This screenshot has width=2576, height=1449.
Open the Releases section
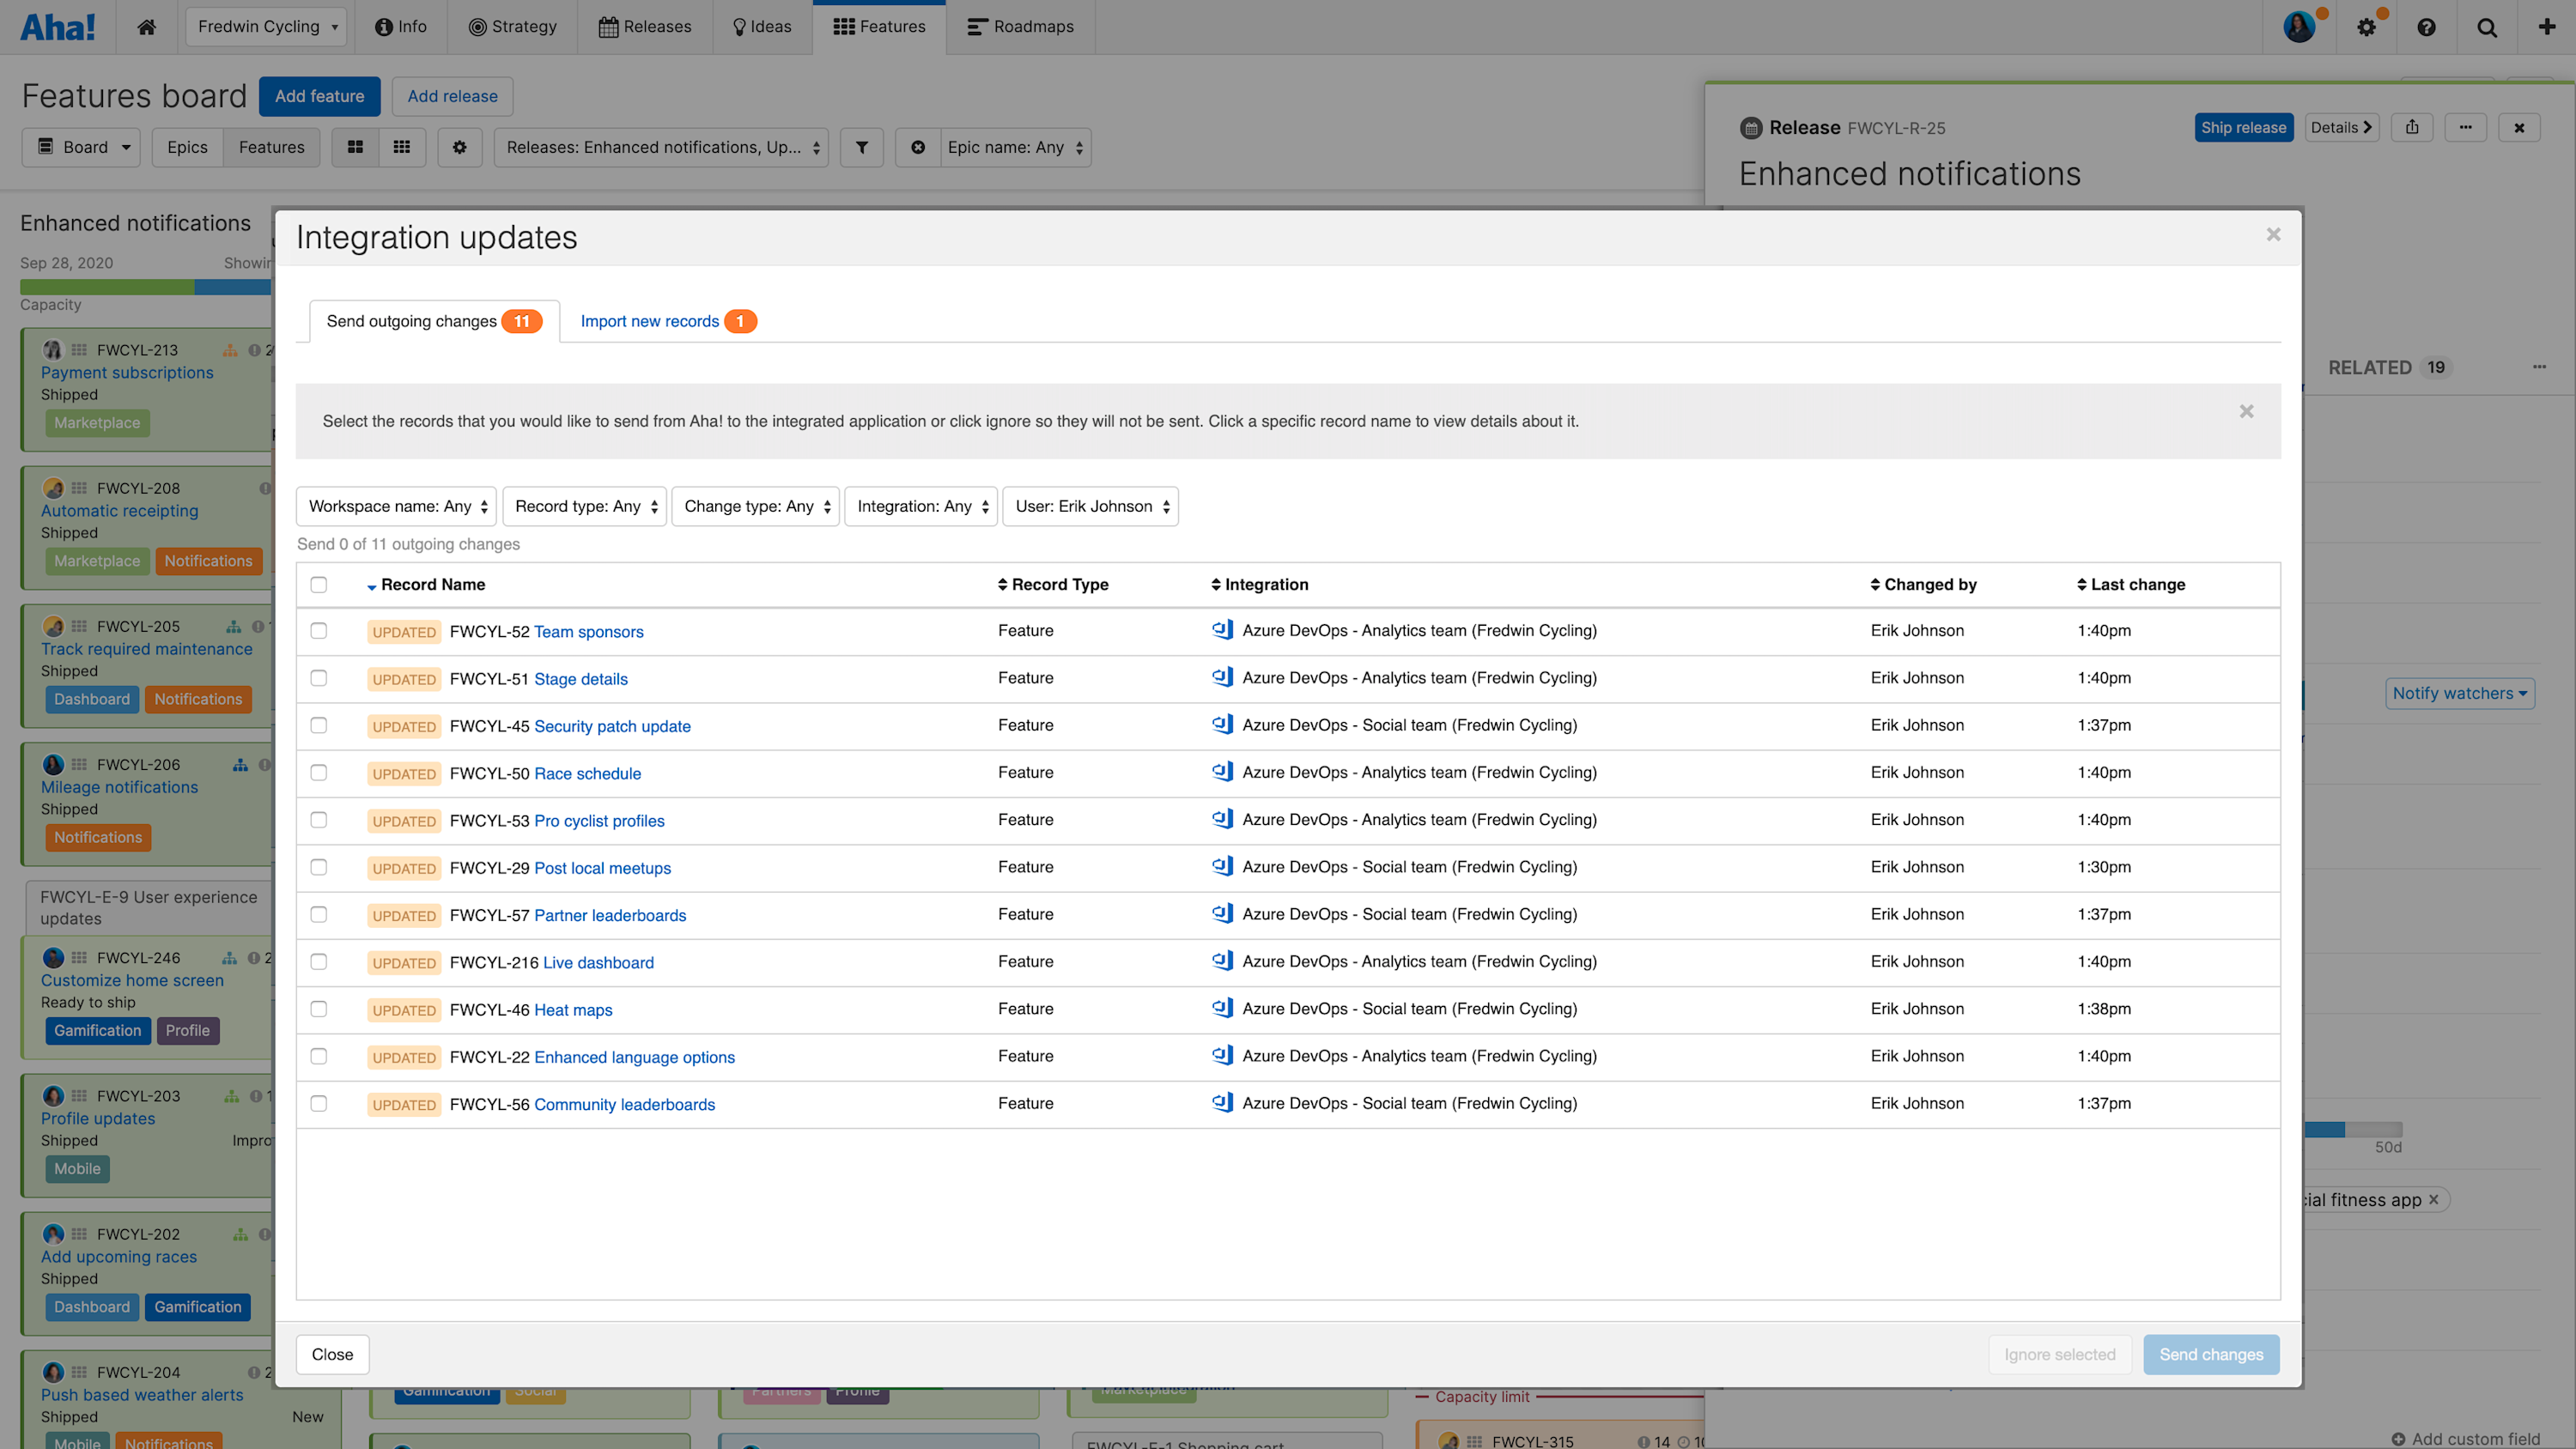click(645, 27)
